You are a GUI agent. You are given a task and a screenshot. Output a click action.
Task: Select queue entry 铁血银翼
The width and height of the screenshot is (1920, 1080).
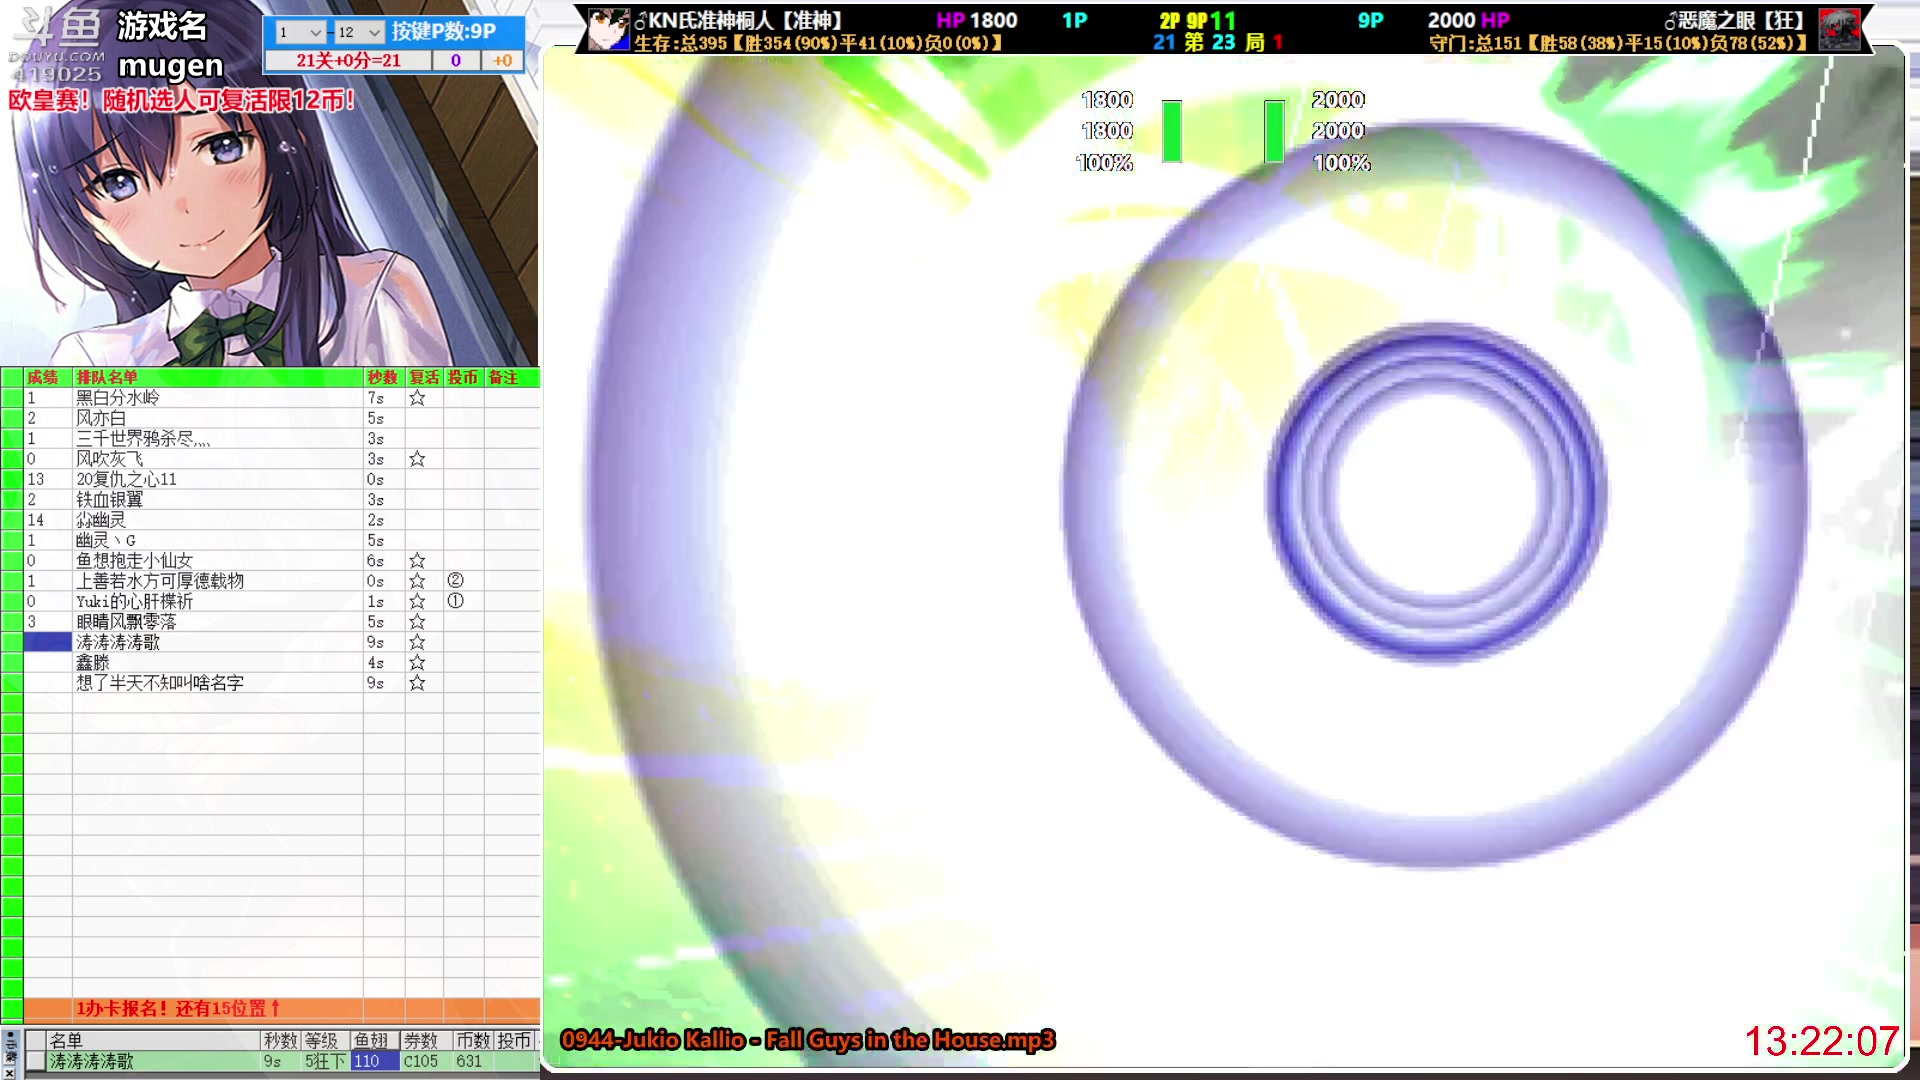coord(110,500)
